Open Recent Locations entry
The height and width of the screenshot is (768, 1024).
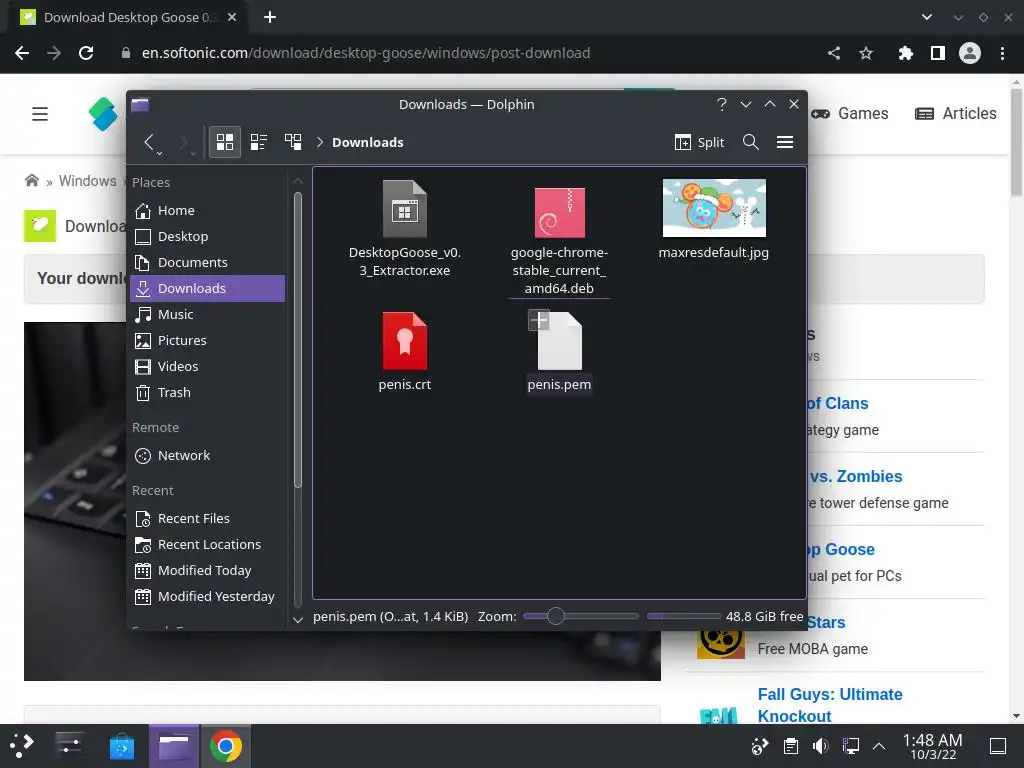tap(208, 545)
